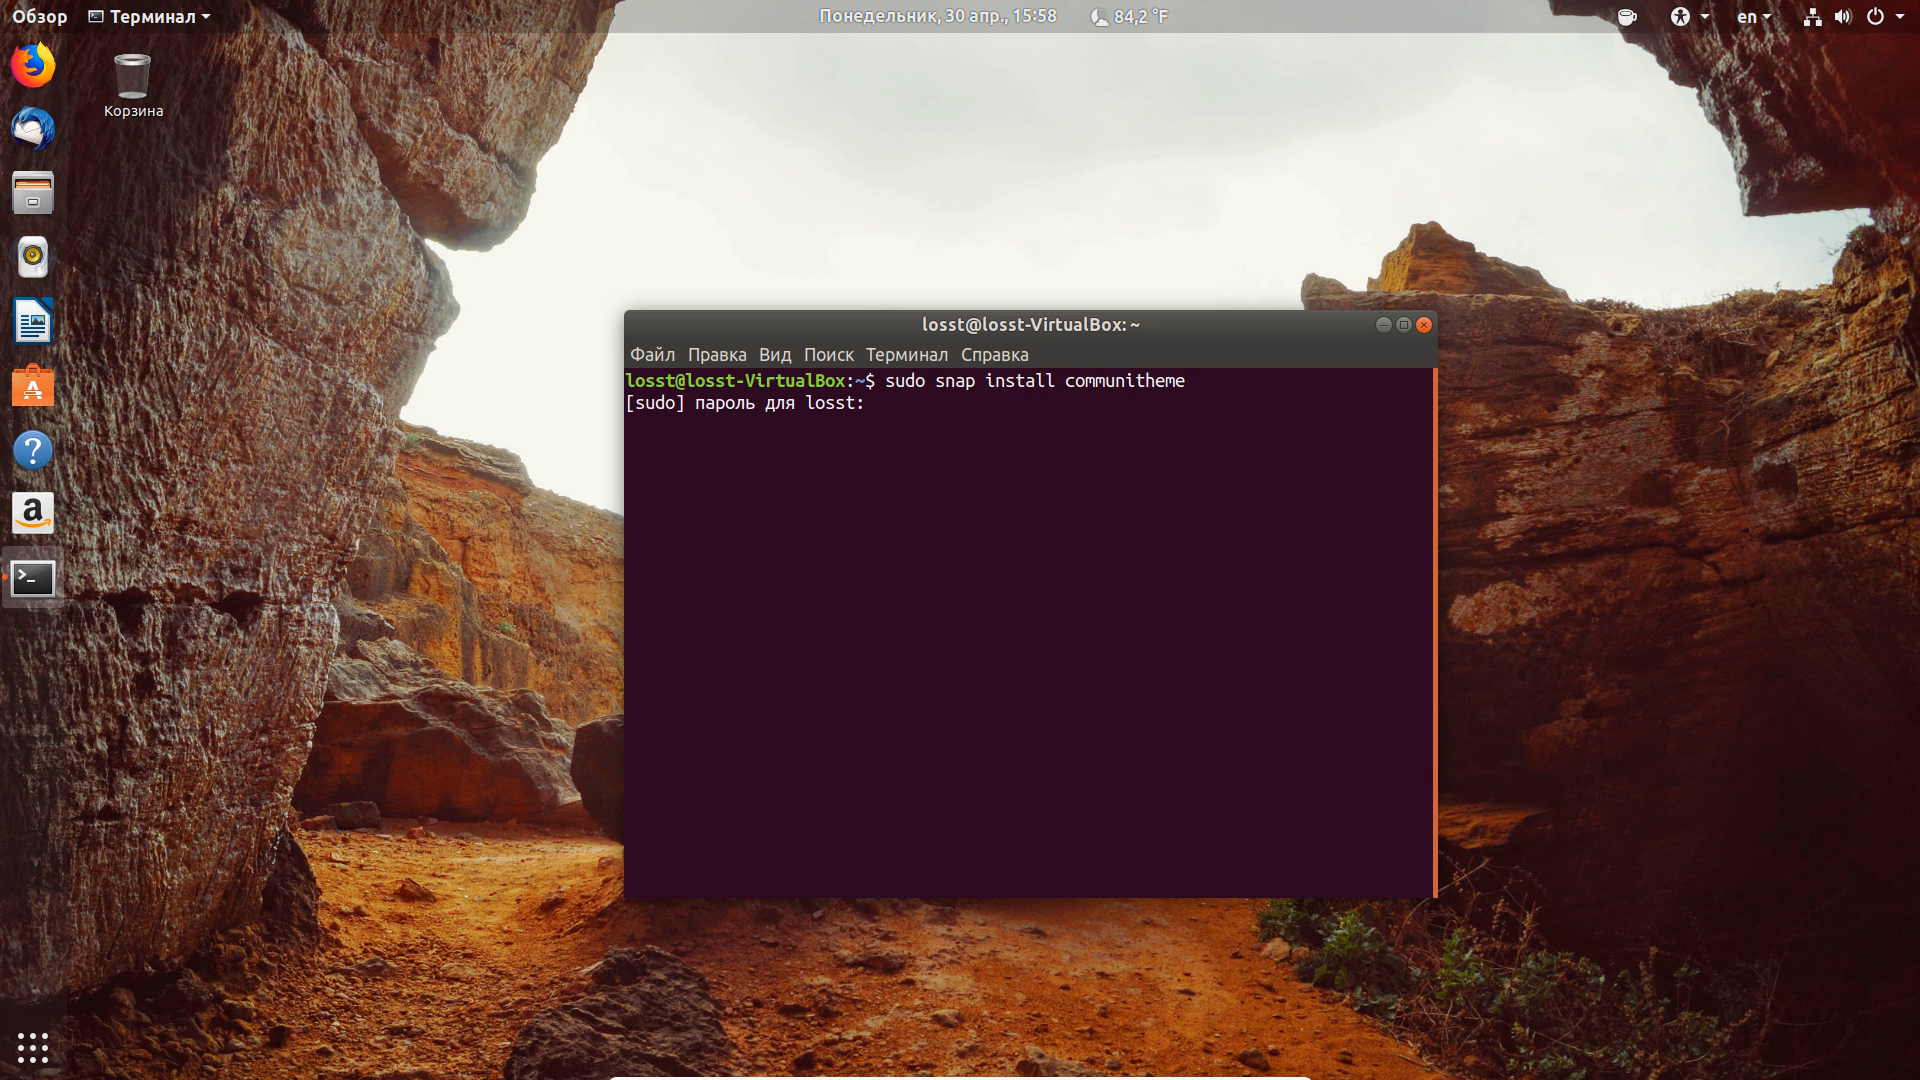
Task: Launch Thunderbird mail from the dock
Action: click(33, 129)
